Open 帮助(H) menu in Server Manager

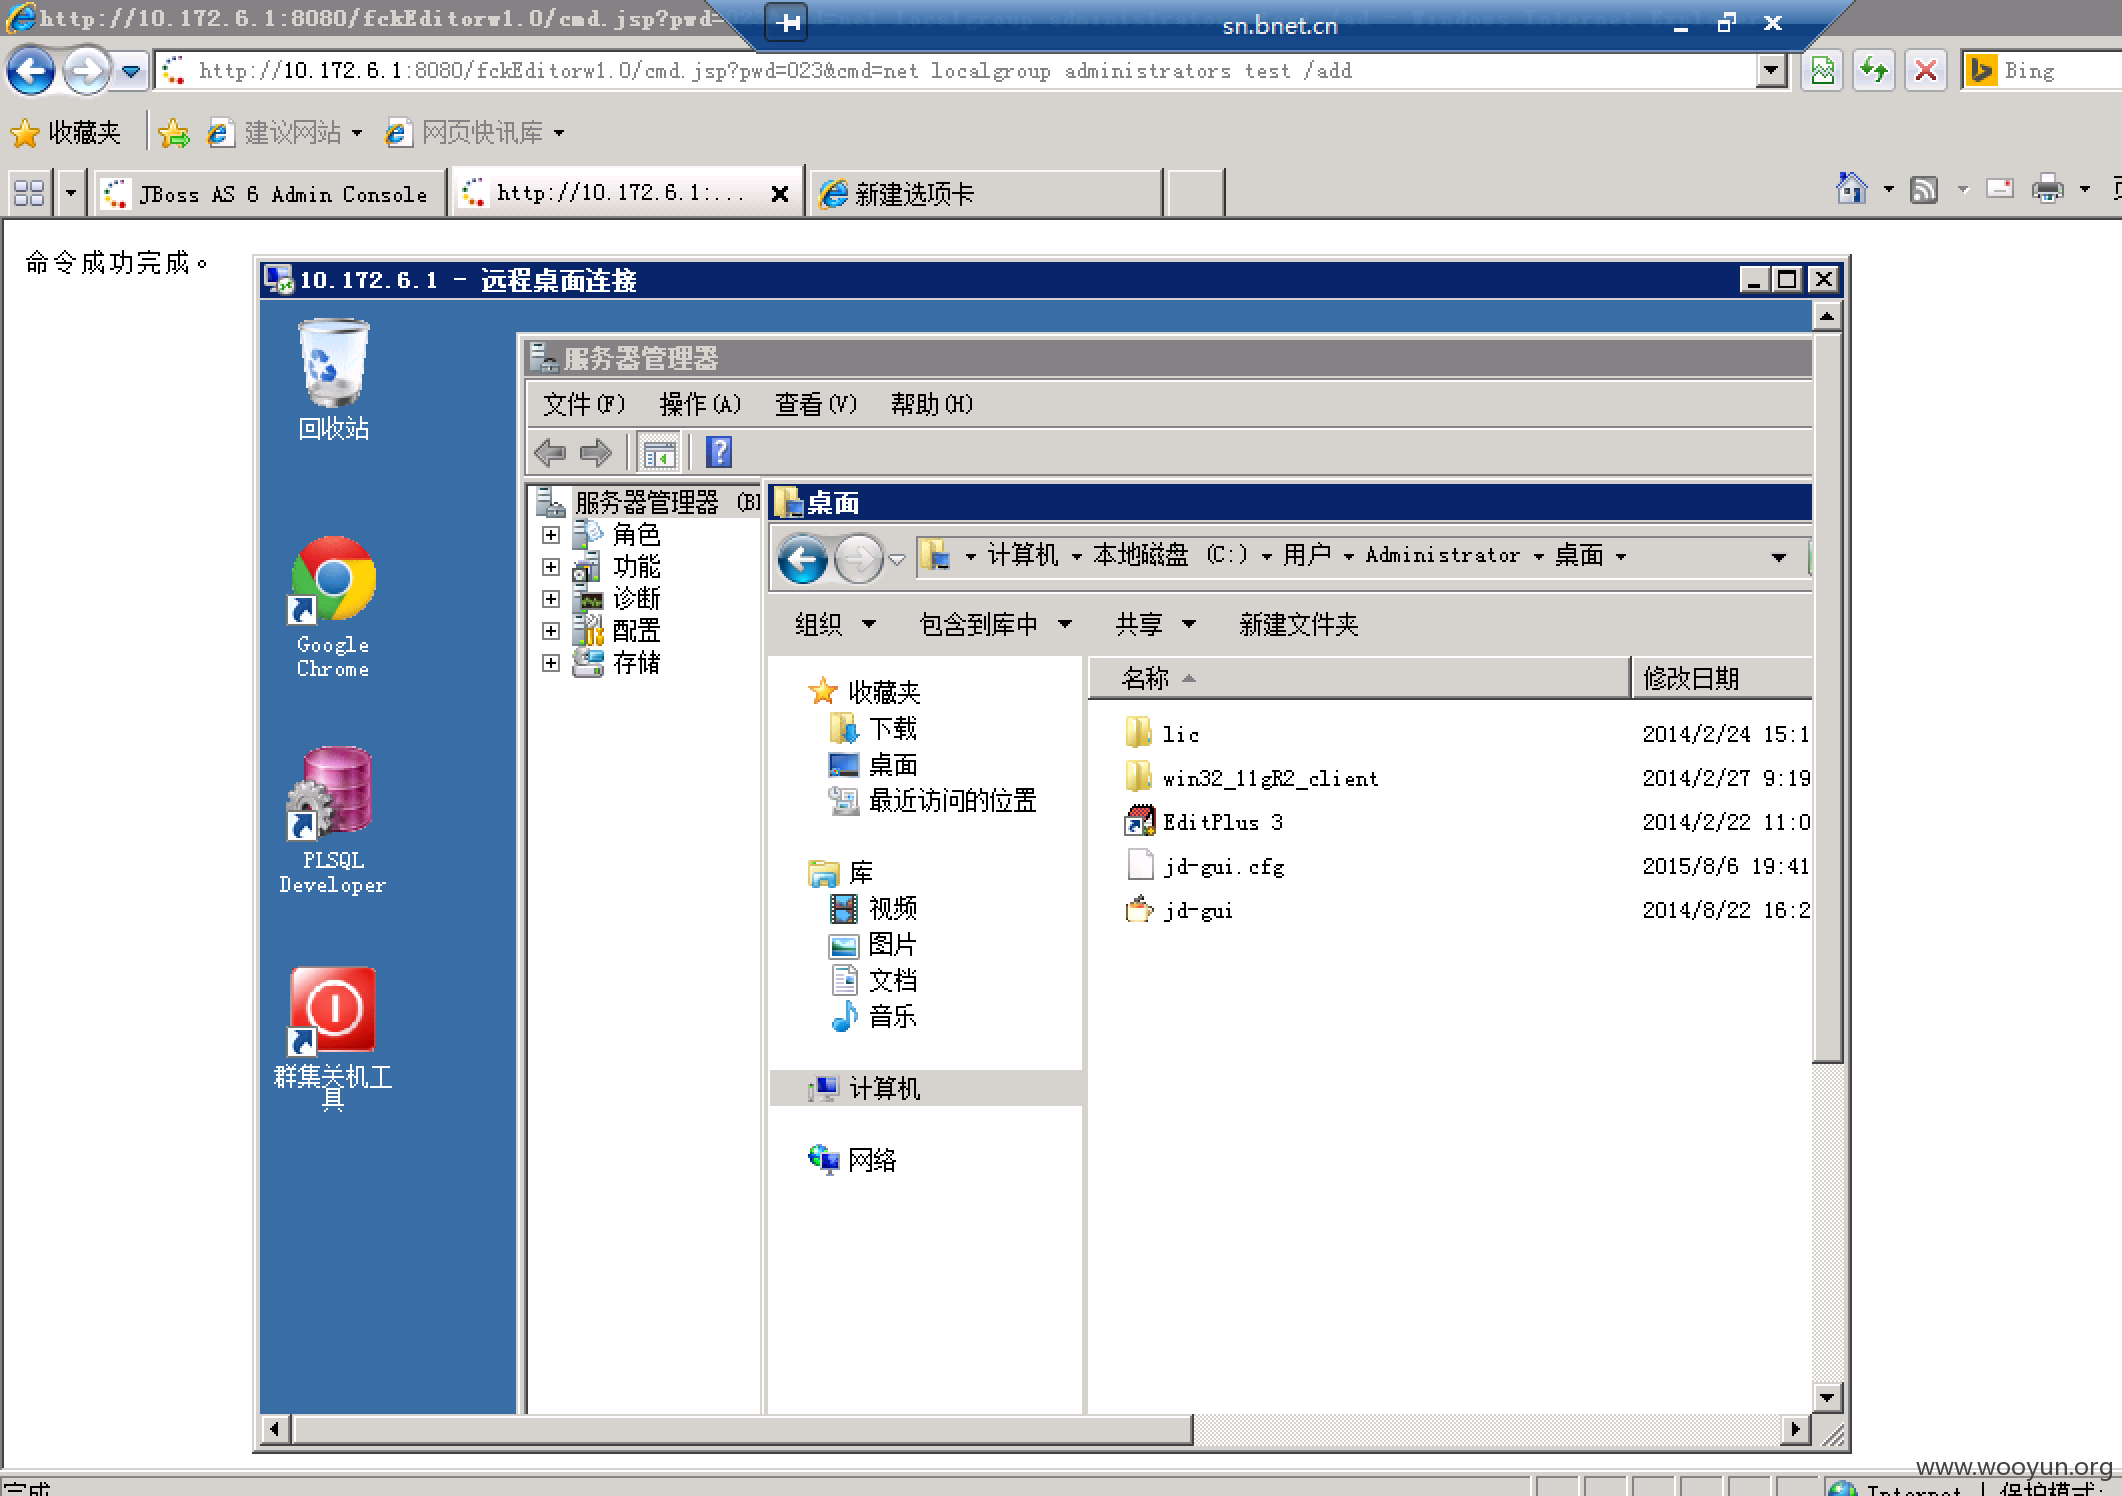click(x=932, y=404)
